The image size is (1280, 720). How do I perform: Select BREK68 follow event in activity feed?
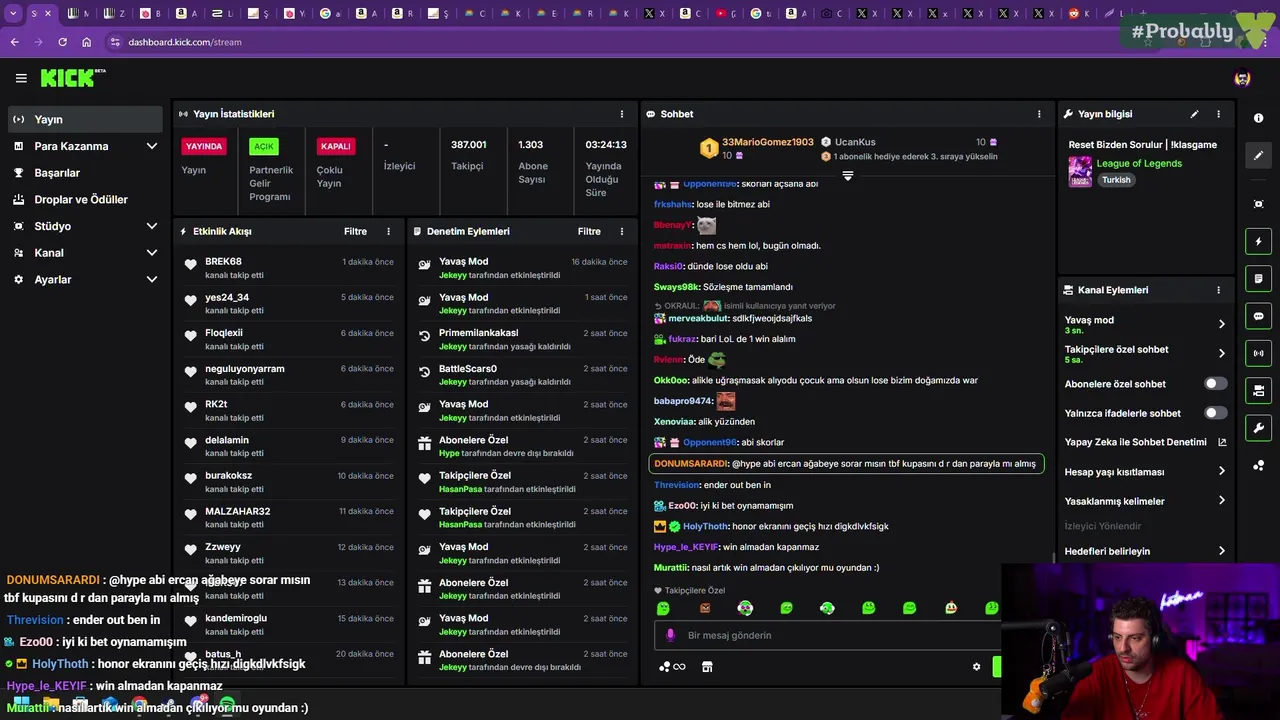pos(288,268)
